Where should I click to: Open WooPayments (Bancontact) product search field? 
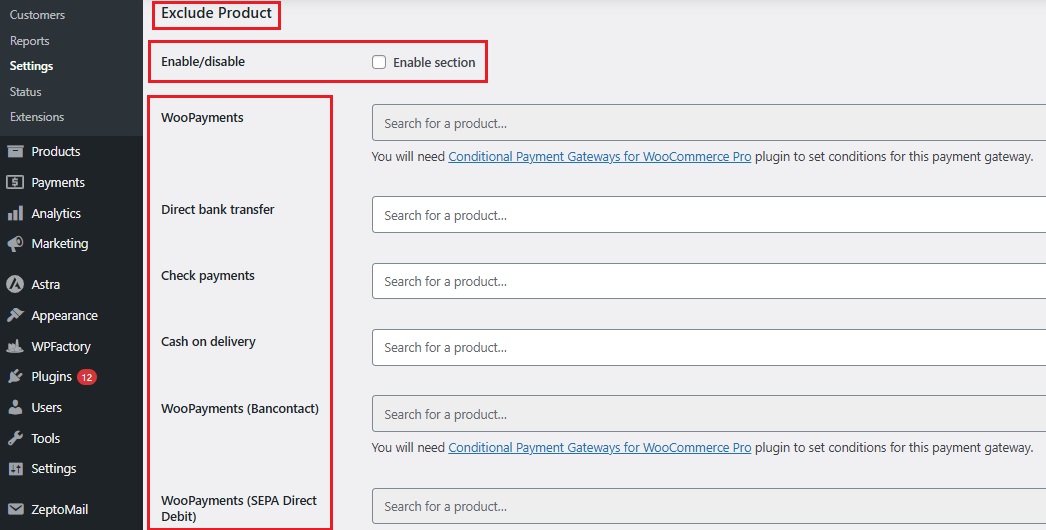click(x=708, y=414)
